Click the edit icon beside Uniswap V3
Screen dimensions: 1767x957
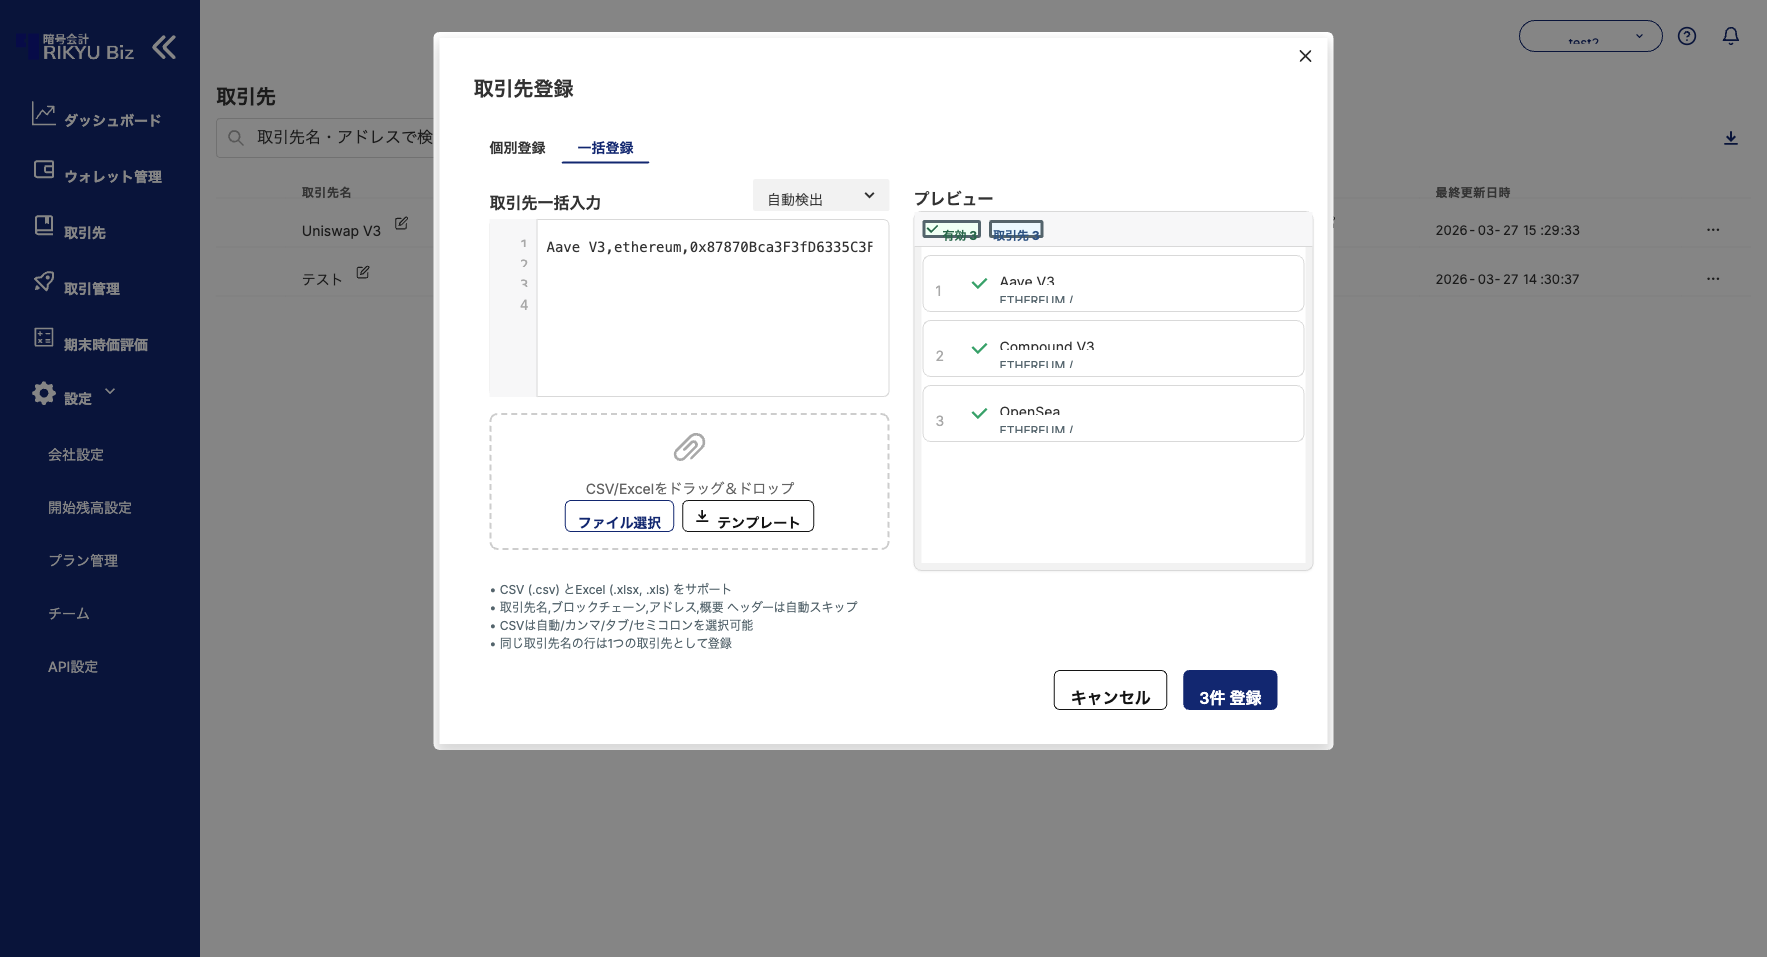coord(401,224)
